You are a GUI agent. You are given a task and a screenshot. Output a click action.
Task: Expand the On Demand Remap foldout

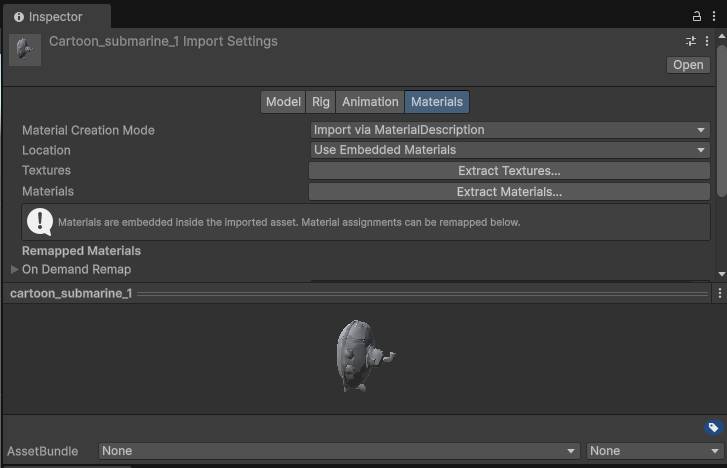pos(14,269)
